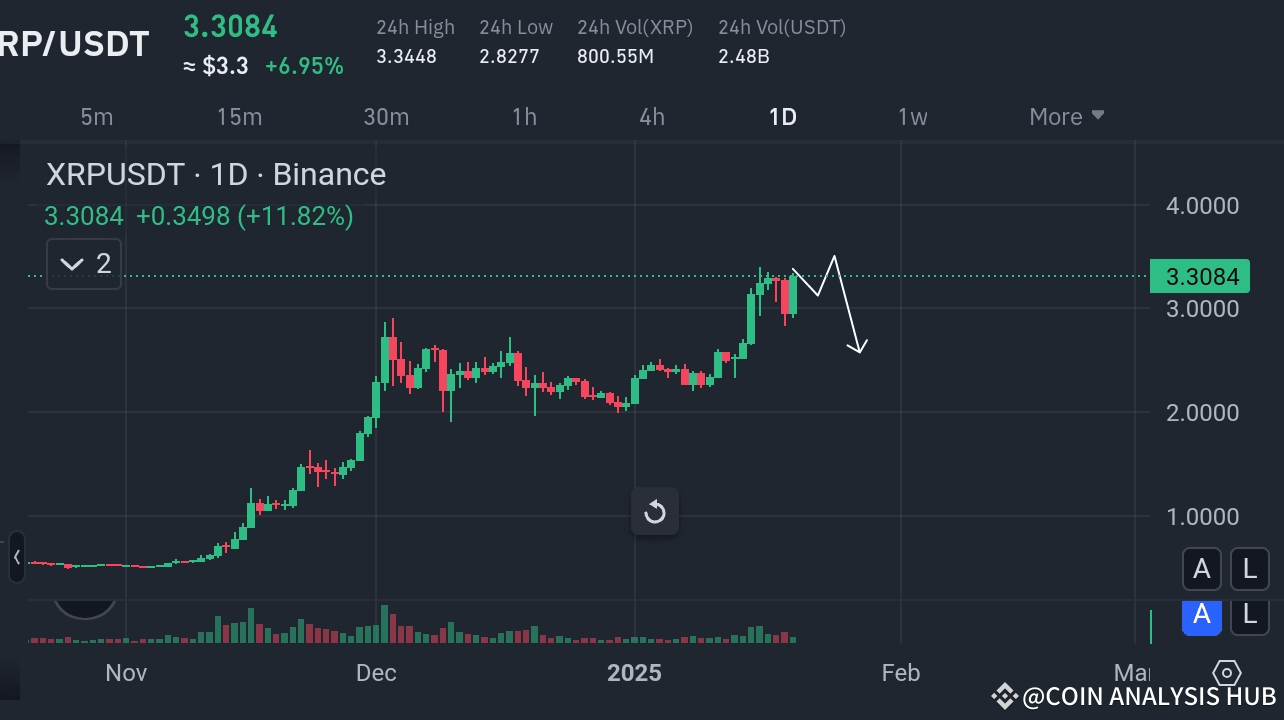Open the 1h chart interval
The height and width of the screenshot is (720, 1284).
tap(524, 116)
